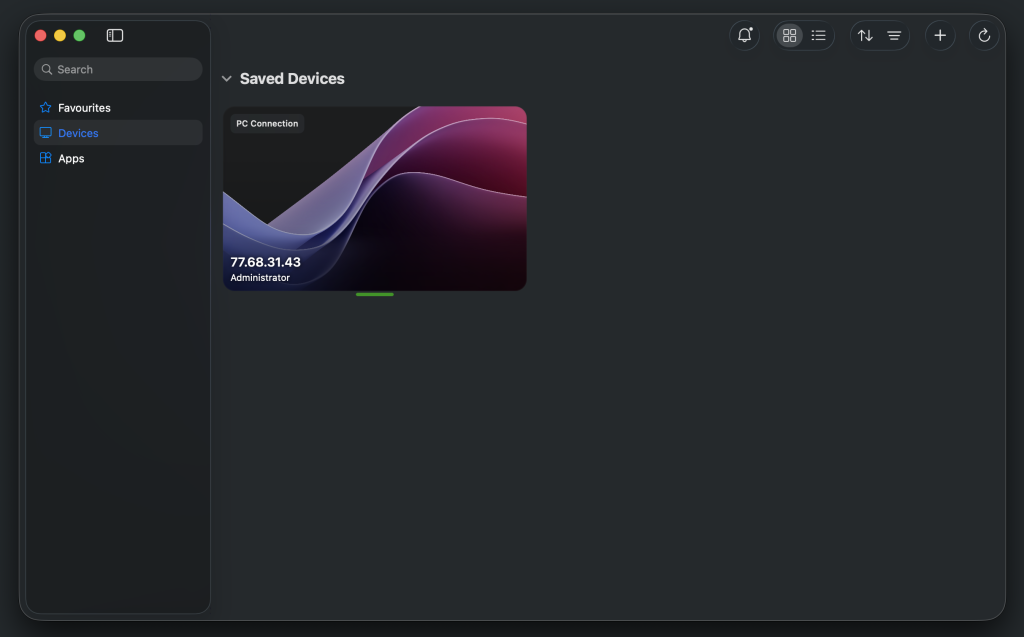Refresh the saved devices list
This screenshot has width=1024, height=637.
pyautogui.click(x=984, y=35)
